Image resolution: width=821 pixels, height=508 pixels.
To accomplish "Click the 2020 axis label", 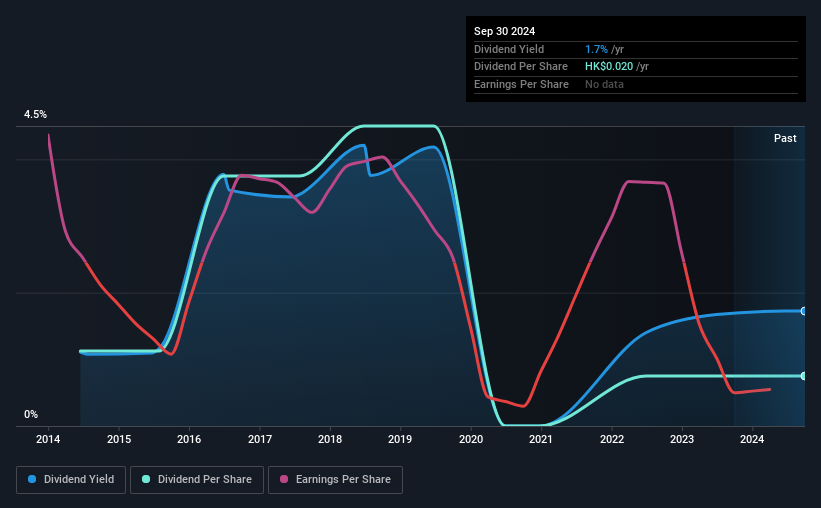I will click(471, 439).
